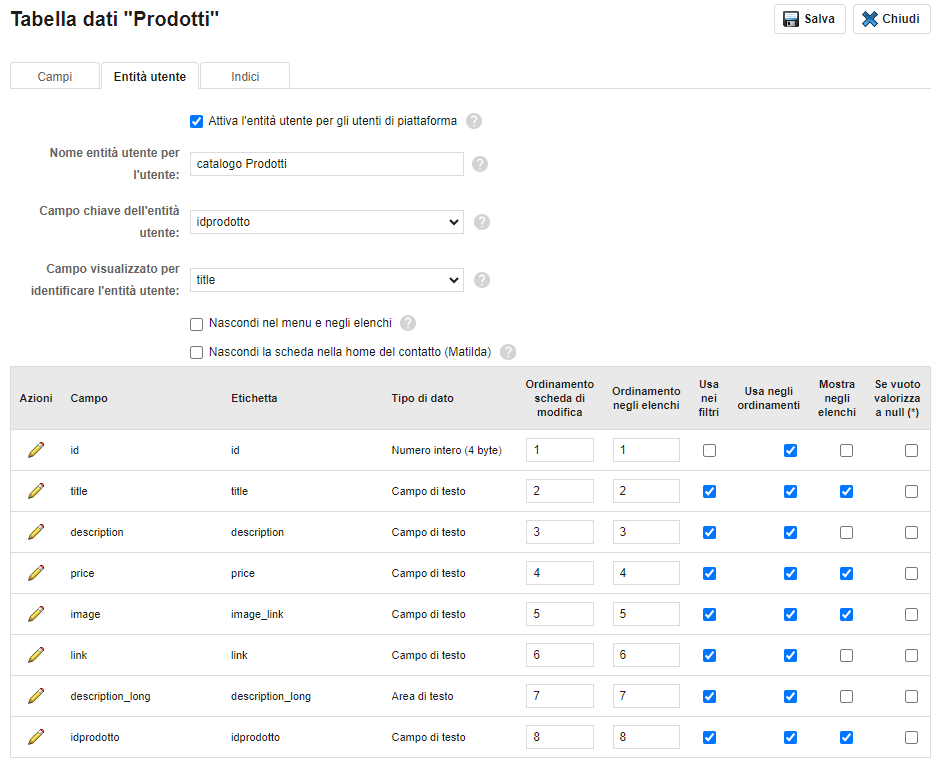View help for Nascondi nel menu option
Screen dimensions: 940x760
click(408, 323)
